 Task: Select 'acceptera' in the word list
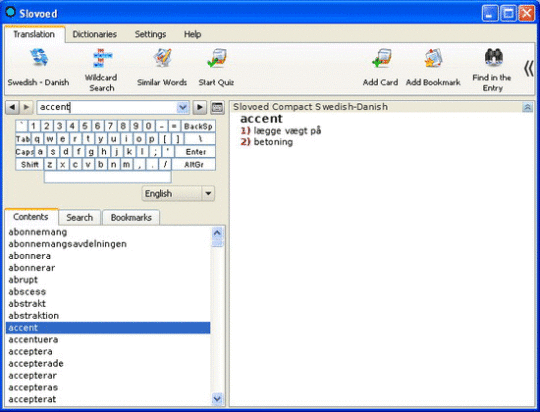(x=107, y=352)
